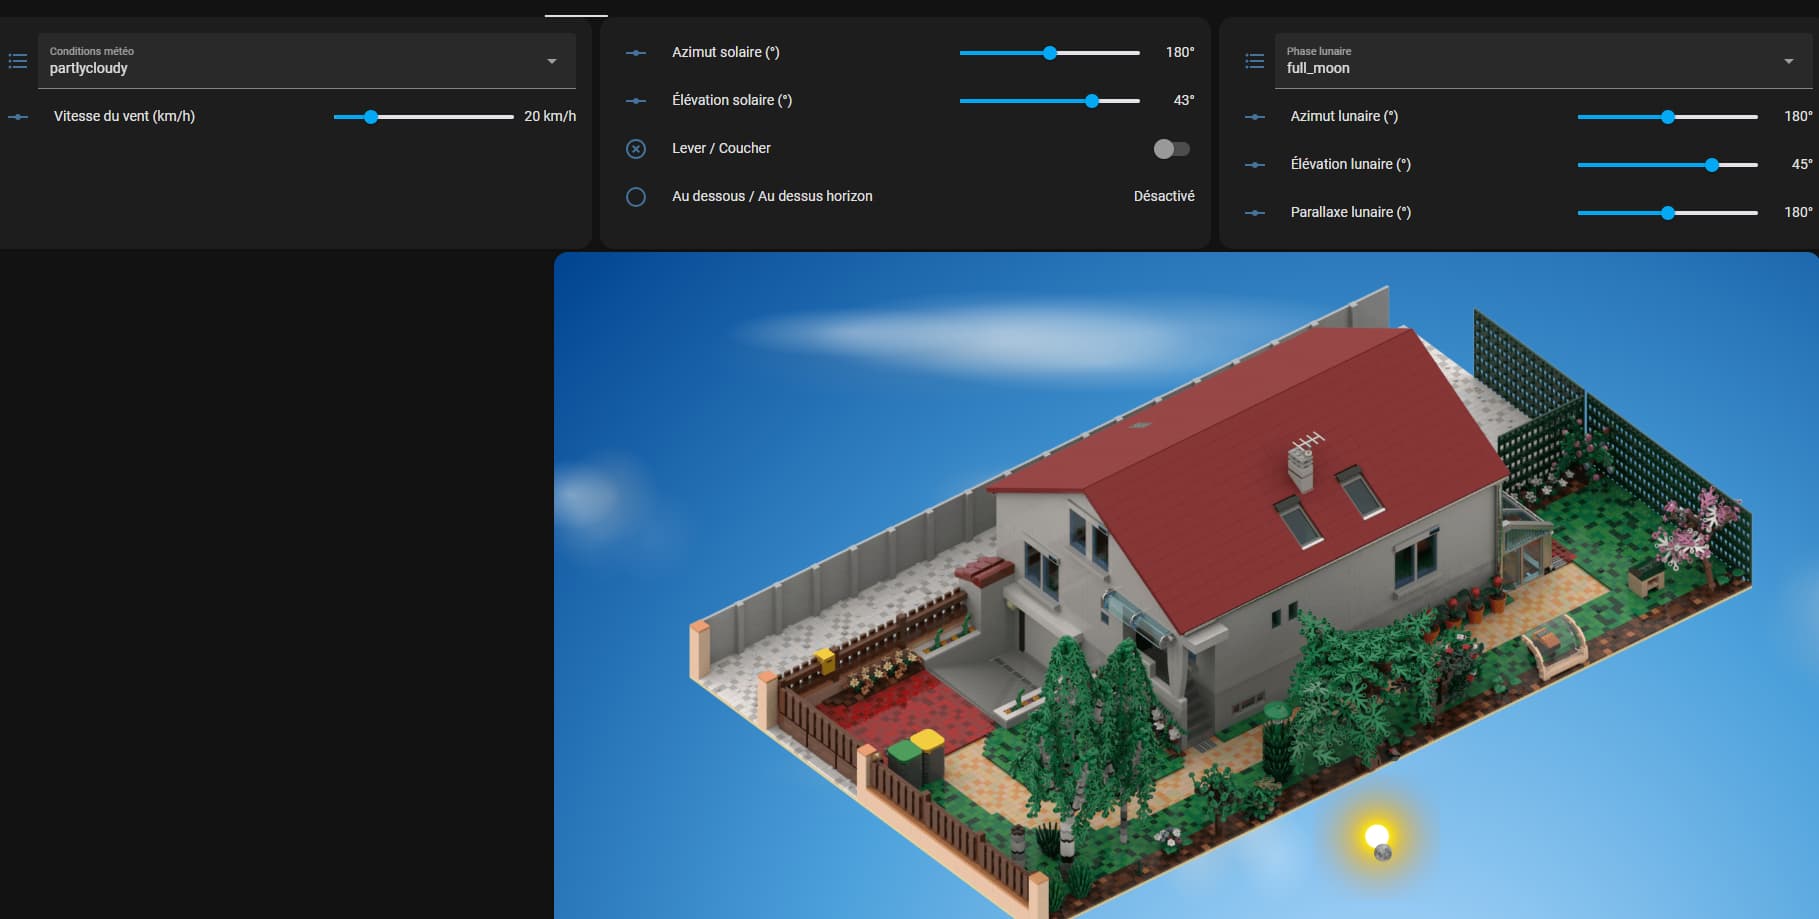Viewport: 1819px width, 919px height.
Task: Click the Élévation lunaire slider handle
Action: (x=1712, y=165)
